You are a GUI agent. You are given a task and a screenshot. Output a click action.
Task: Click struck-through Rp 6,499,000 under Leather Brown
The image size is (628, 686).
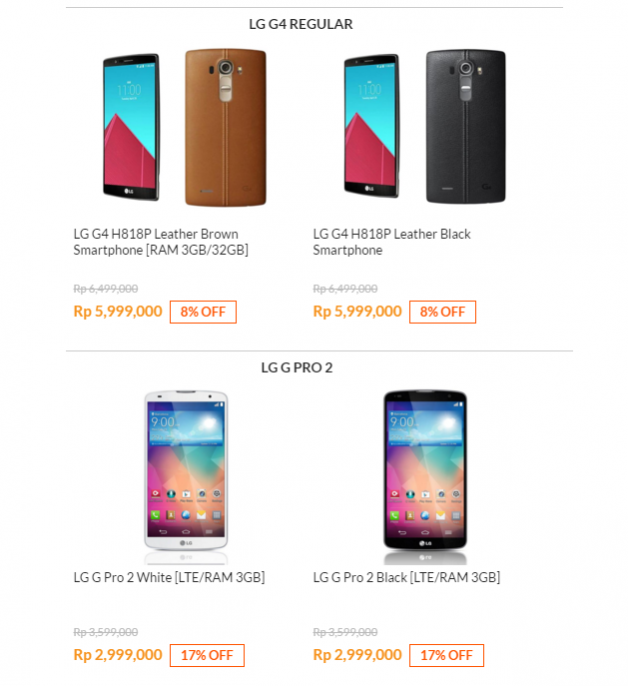(x=105, y=289)
